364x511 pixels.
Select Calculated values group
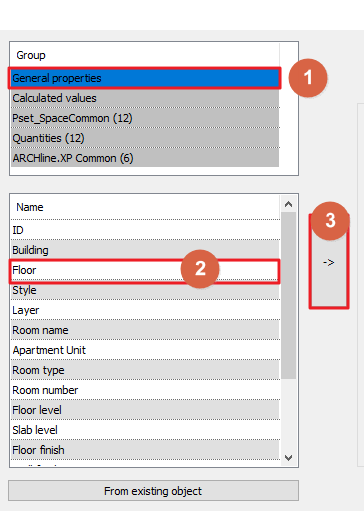(145, 98)
